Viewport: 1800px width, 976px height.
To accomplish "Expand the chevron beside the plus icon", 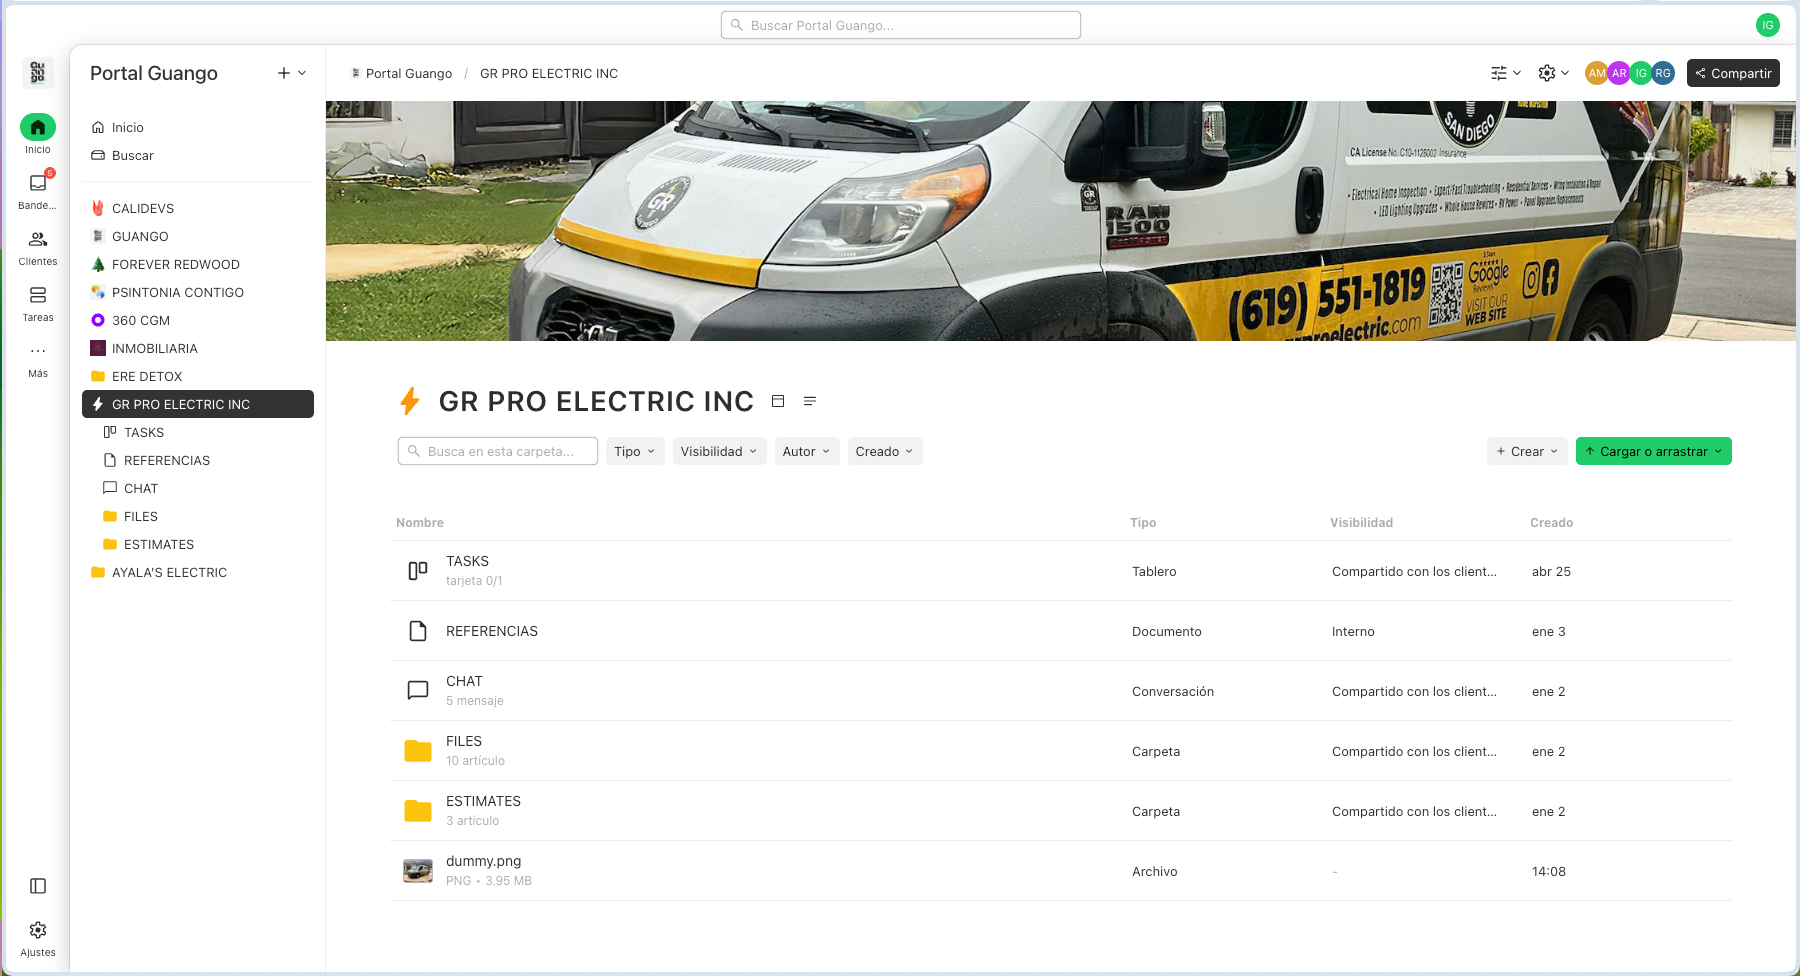I will pyautogui.click(x=302, y=73).
